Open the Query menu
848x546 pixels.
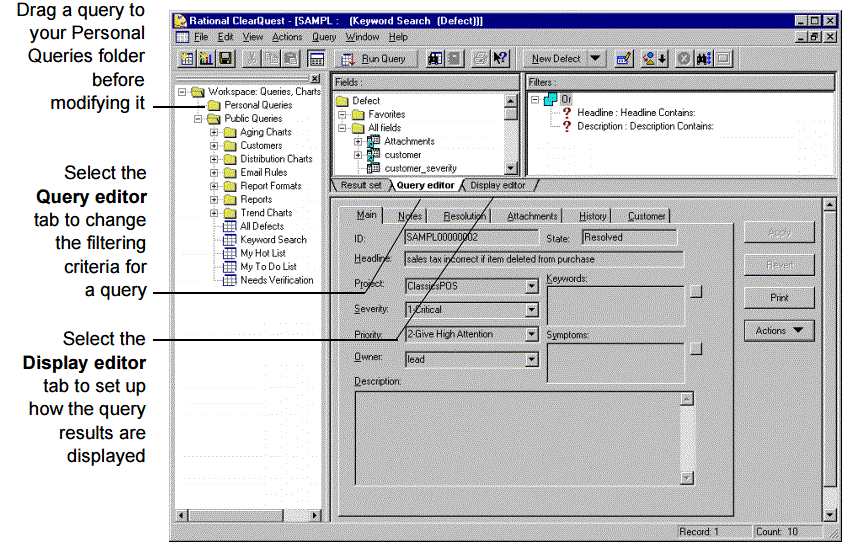324,37
